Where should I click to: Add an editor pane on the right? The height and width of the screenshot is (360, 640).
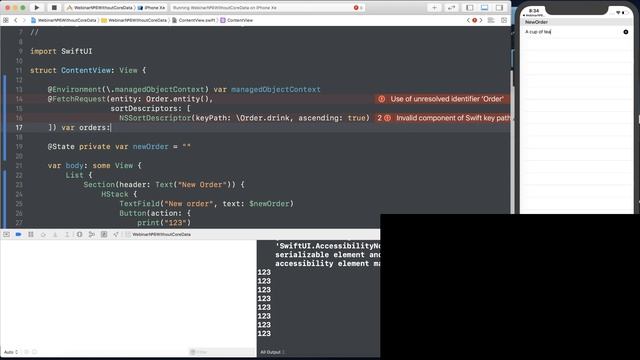[x=504, y=20]
